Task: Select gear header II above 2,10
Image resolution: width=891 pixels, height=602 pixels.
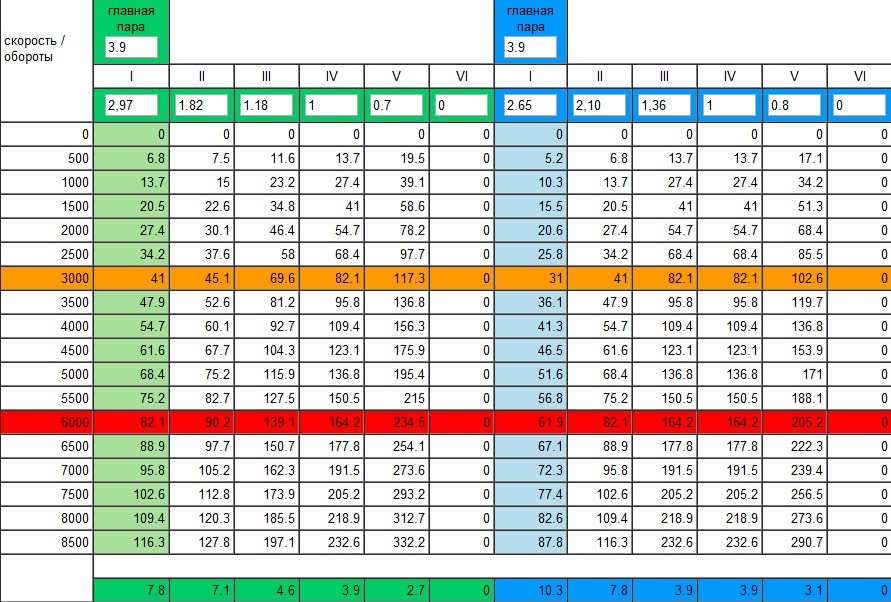Action: (599, 76)
